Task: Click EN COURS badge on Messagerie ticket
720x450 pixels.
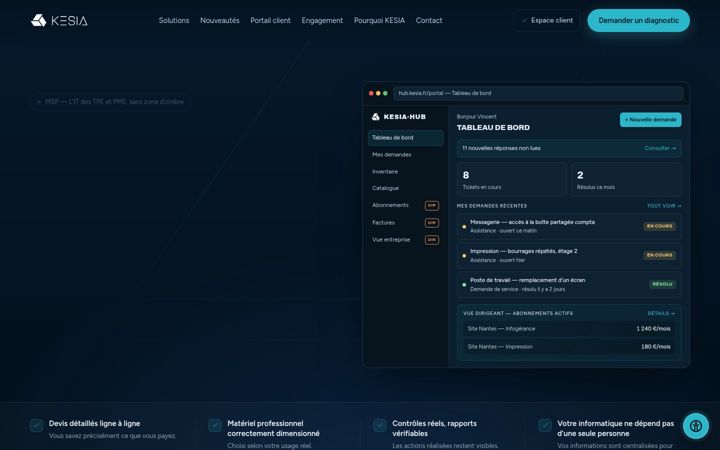Action: click(659, 226)
